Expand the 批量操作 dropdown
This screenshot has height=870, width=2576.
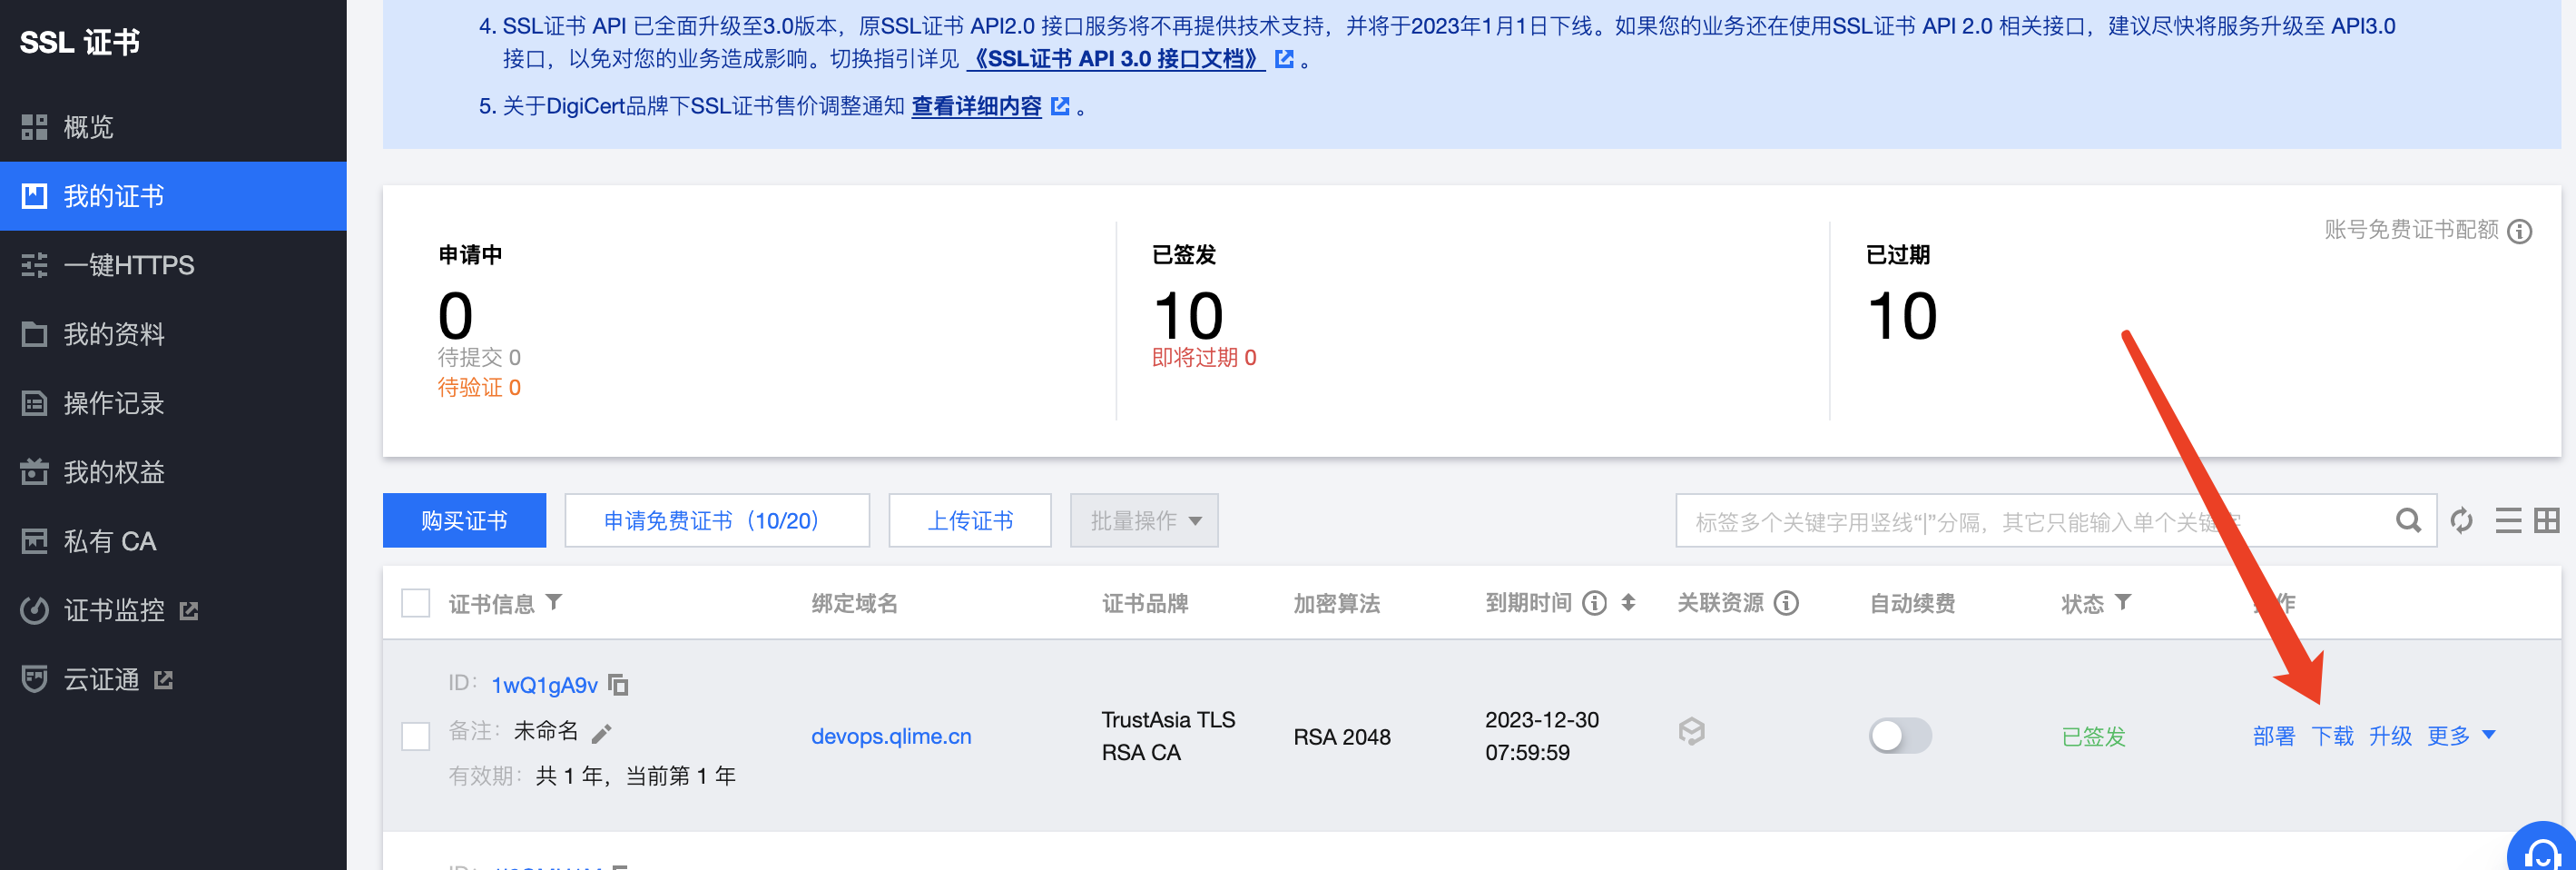(1144, 520)
